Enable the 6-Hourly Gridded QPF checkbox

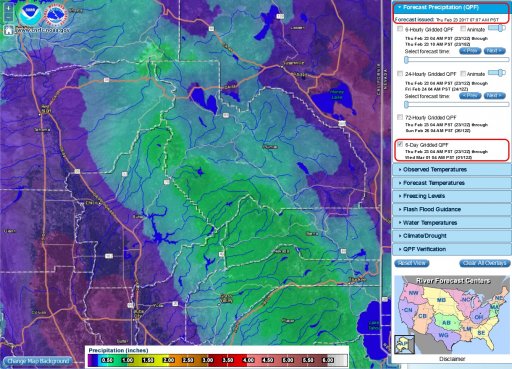coord(400,29)
